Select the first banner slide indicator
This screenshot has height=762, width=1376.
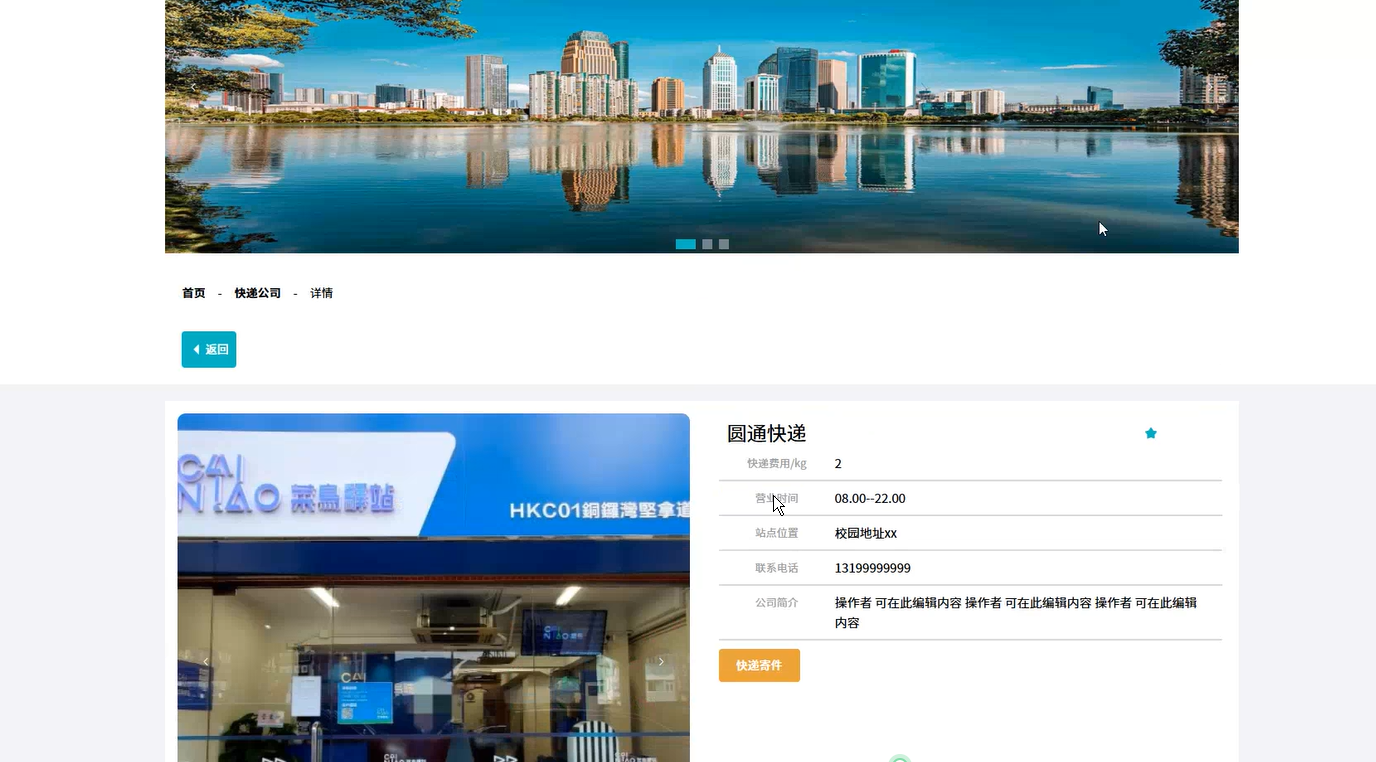pos(686,244)
